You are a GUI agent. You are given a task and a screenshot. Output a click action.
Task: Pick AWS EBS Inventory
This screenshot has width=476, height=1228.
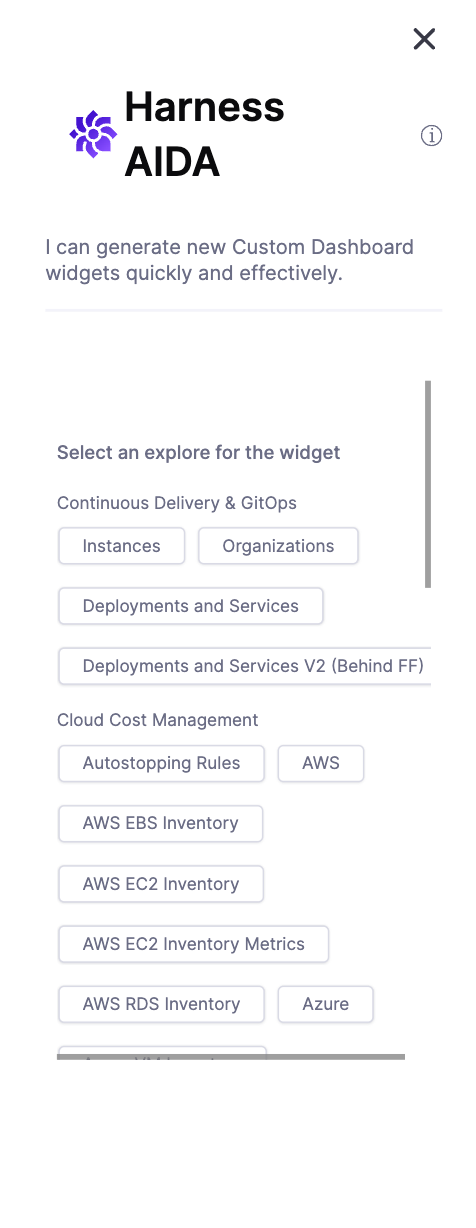pos(161,823)
